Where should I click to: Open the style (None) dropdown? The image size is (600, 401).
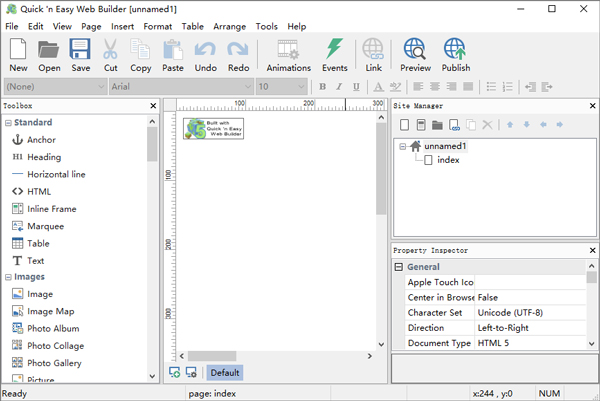pyautogui.click(x=55, y=86)
